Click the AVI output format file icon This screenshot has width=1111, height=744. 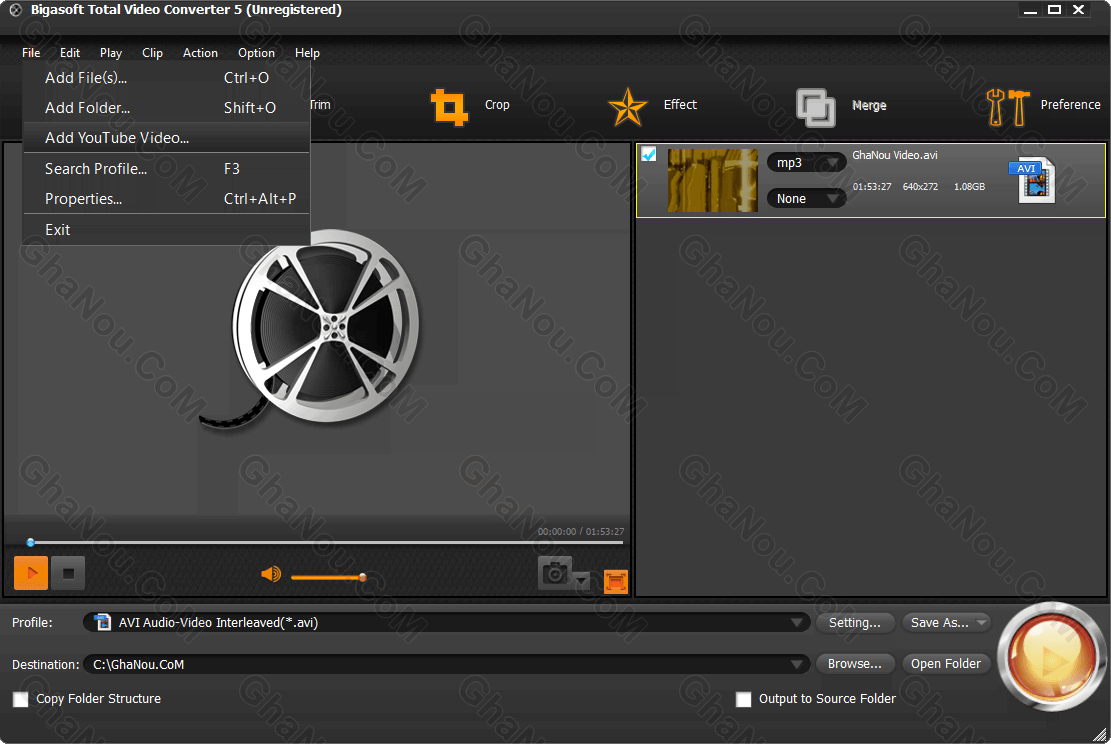click(x=1032, y=180)
